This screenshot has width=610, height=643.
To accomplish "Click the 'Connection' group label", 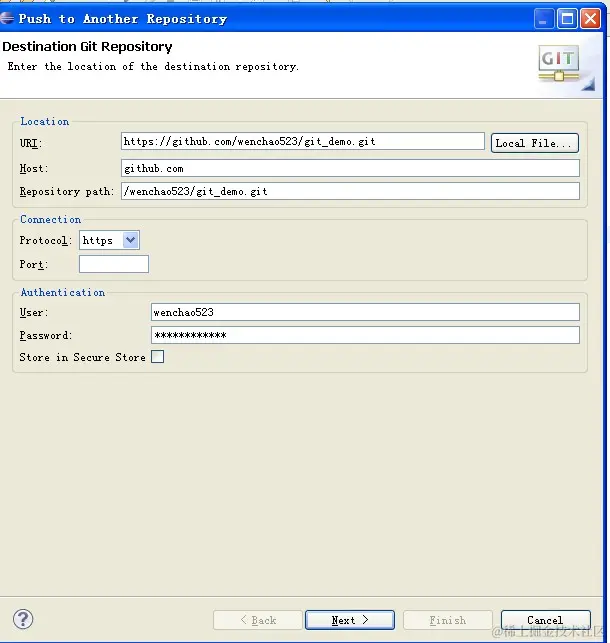I will (x=51, y=219).
